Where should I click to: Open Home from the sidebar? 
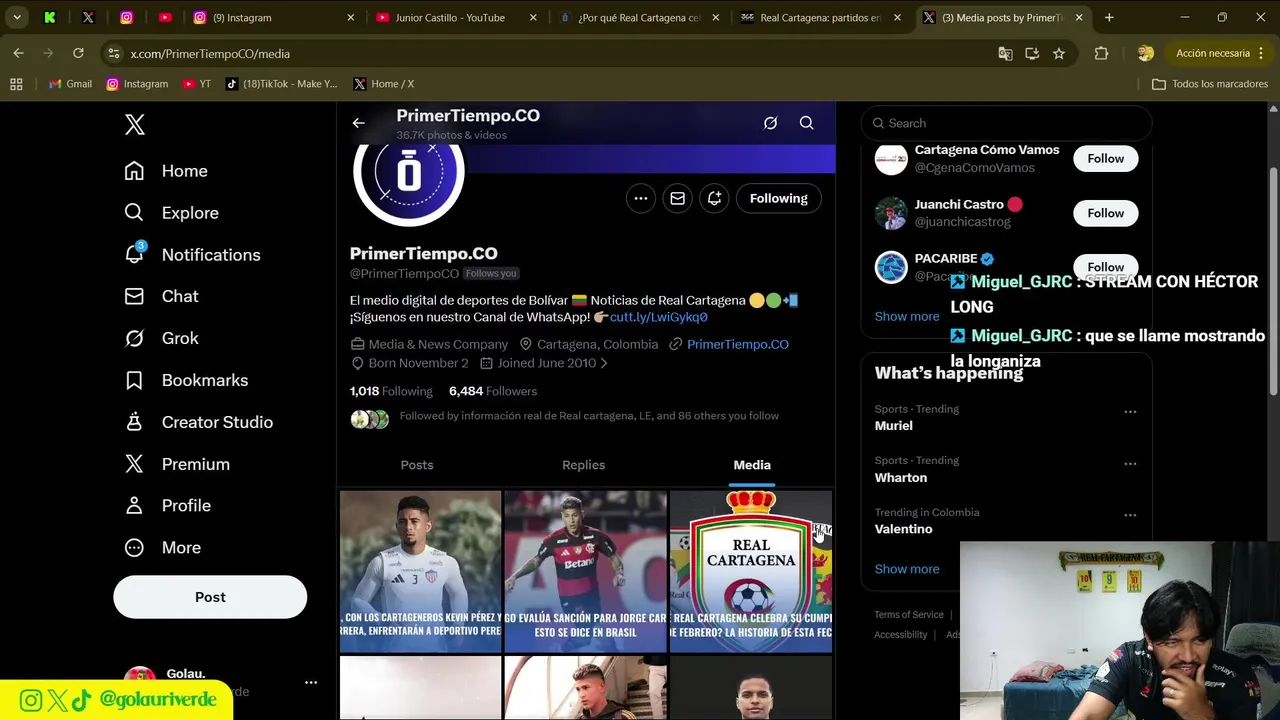click(166, 171)
